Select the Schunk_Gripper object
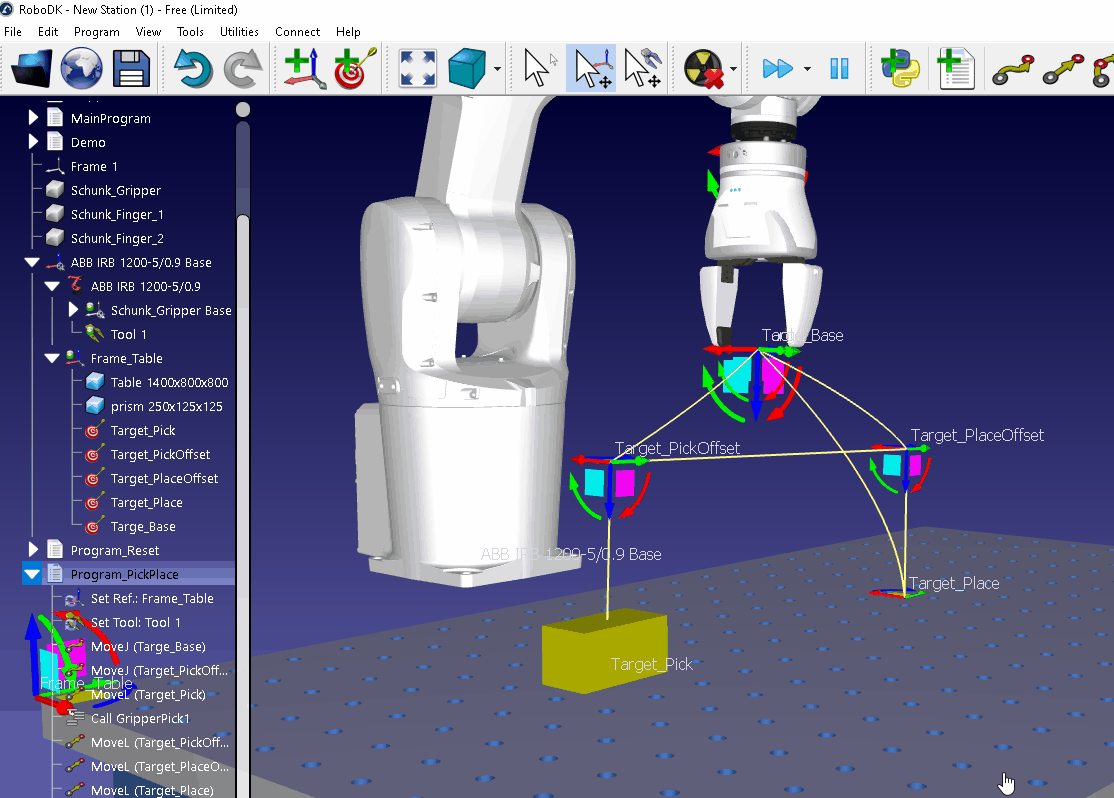Viewport: 1114px width, 798px height. pos(116,190)
